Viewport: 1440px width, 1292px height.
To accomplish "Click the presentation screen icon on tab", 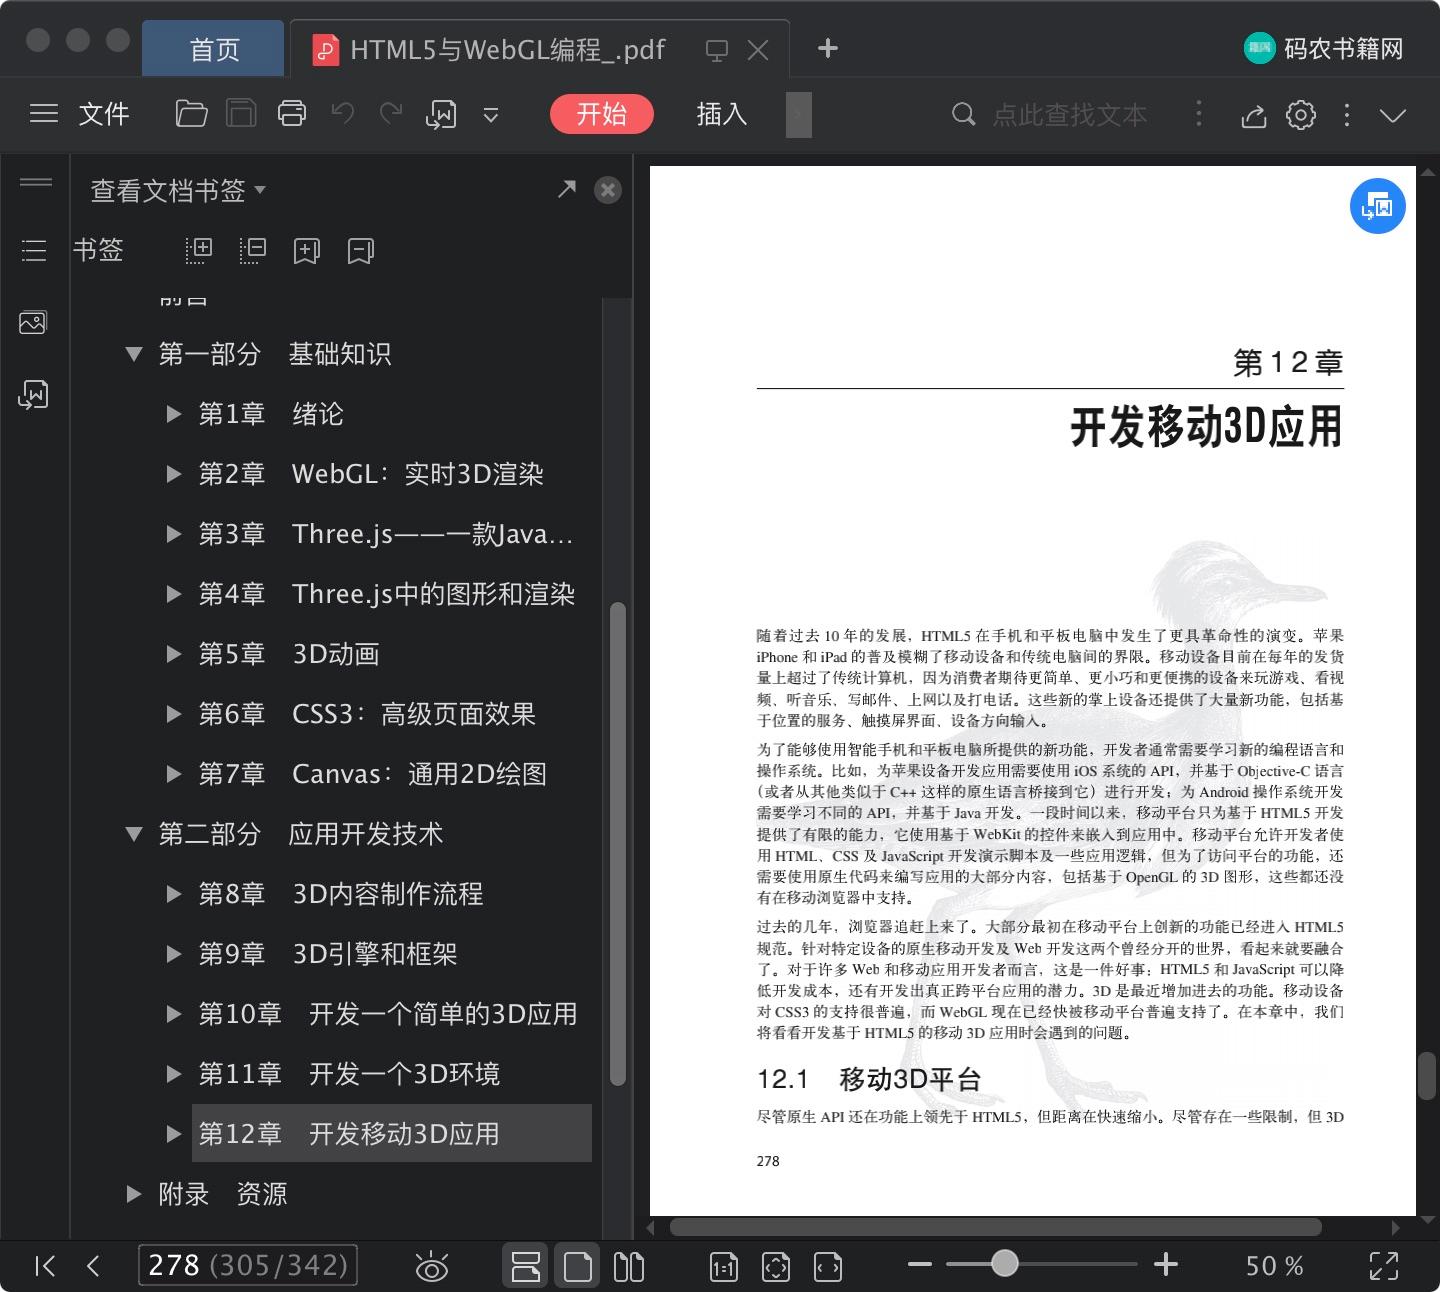I will [x=716, y=50].
